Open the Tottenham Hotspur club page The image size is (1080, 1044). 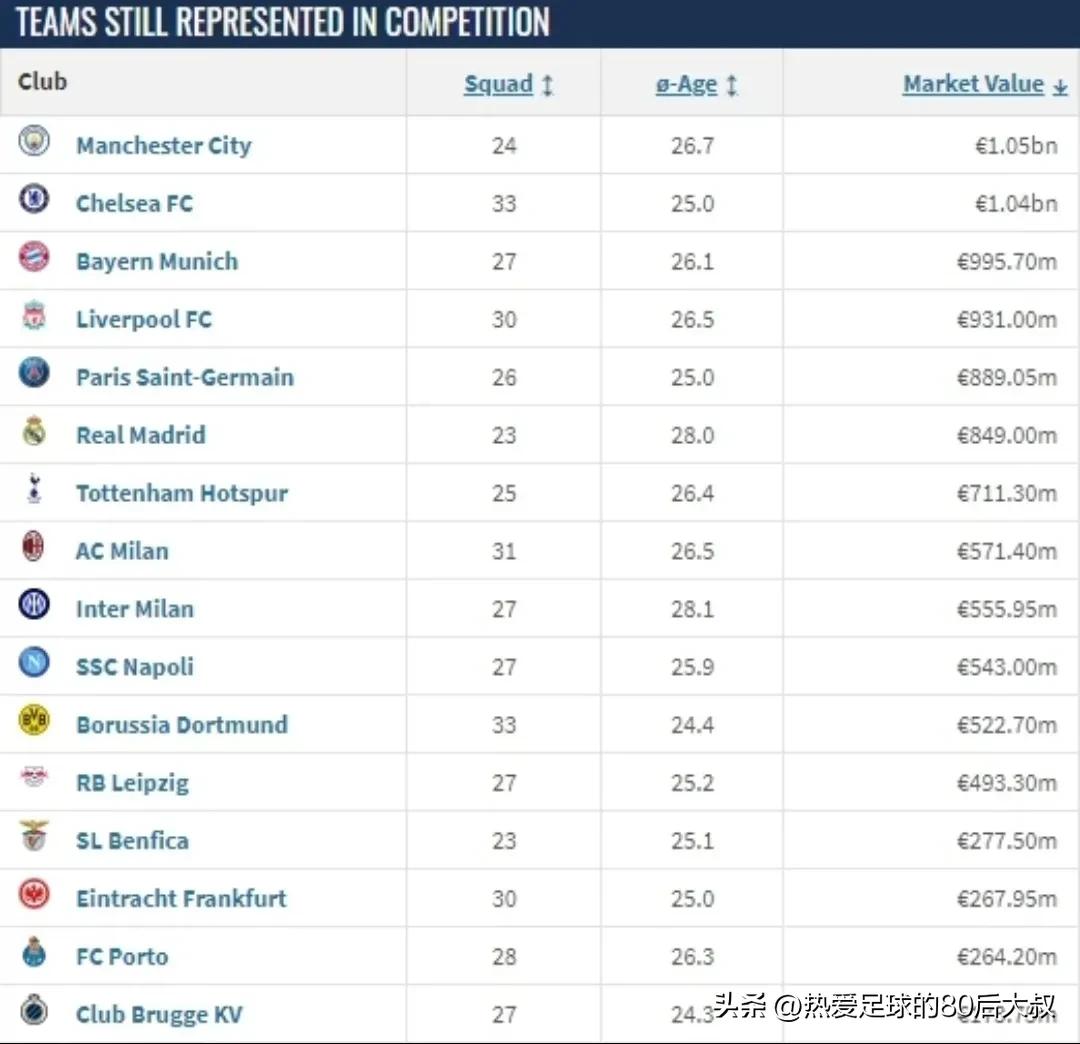182,493
